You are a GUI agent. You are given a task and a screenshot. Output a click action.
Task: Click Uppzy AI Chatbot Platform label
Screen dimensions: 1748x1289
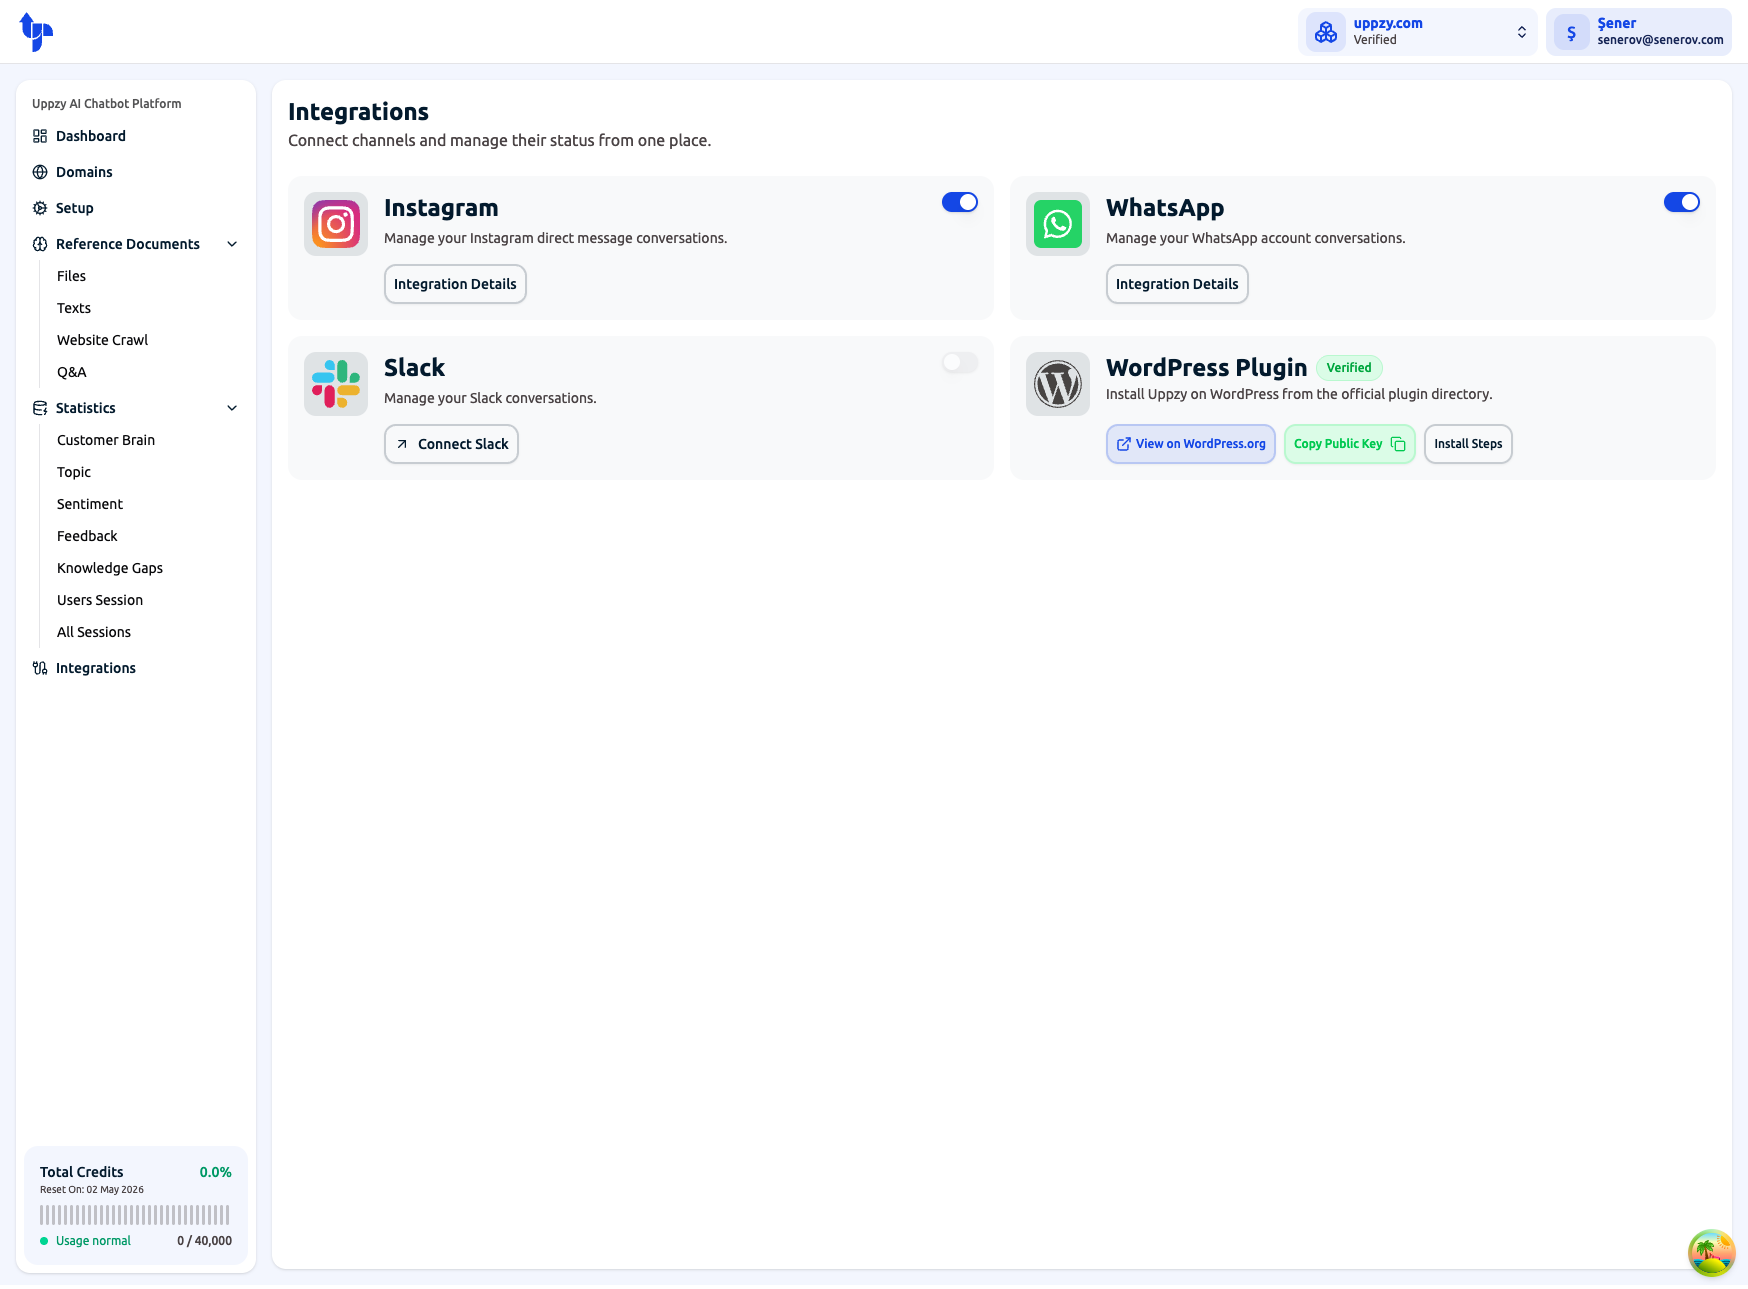(x=107, y=104)
